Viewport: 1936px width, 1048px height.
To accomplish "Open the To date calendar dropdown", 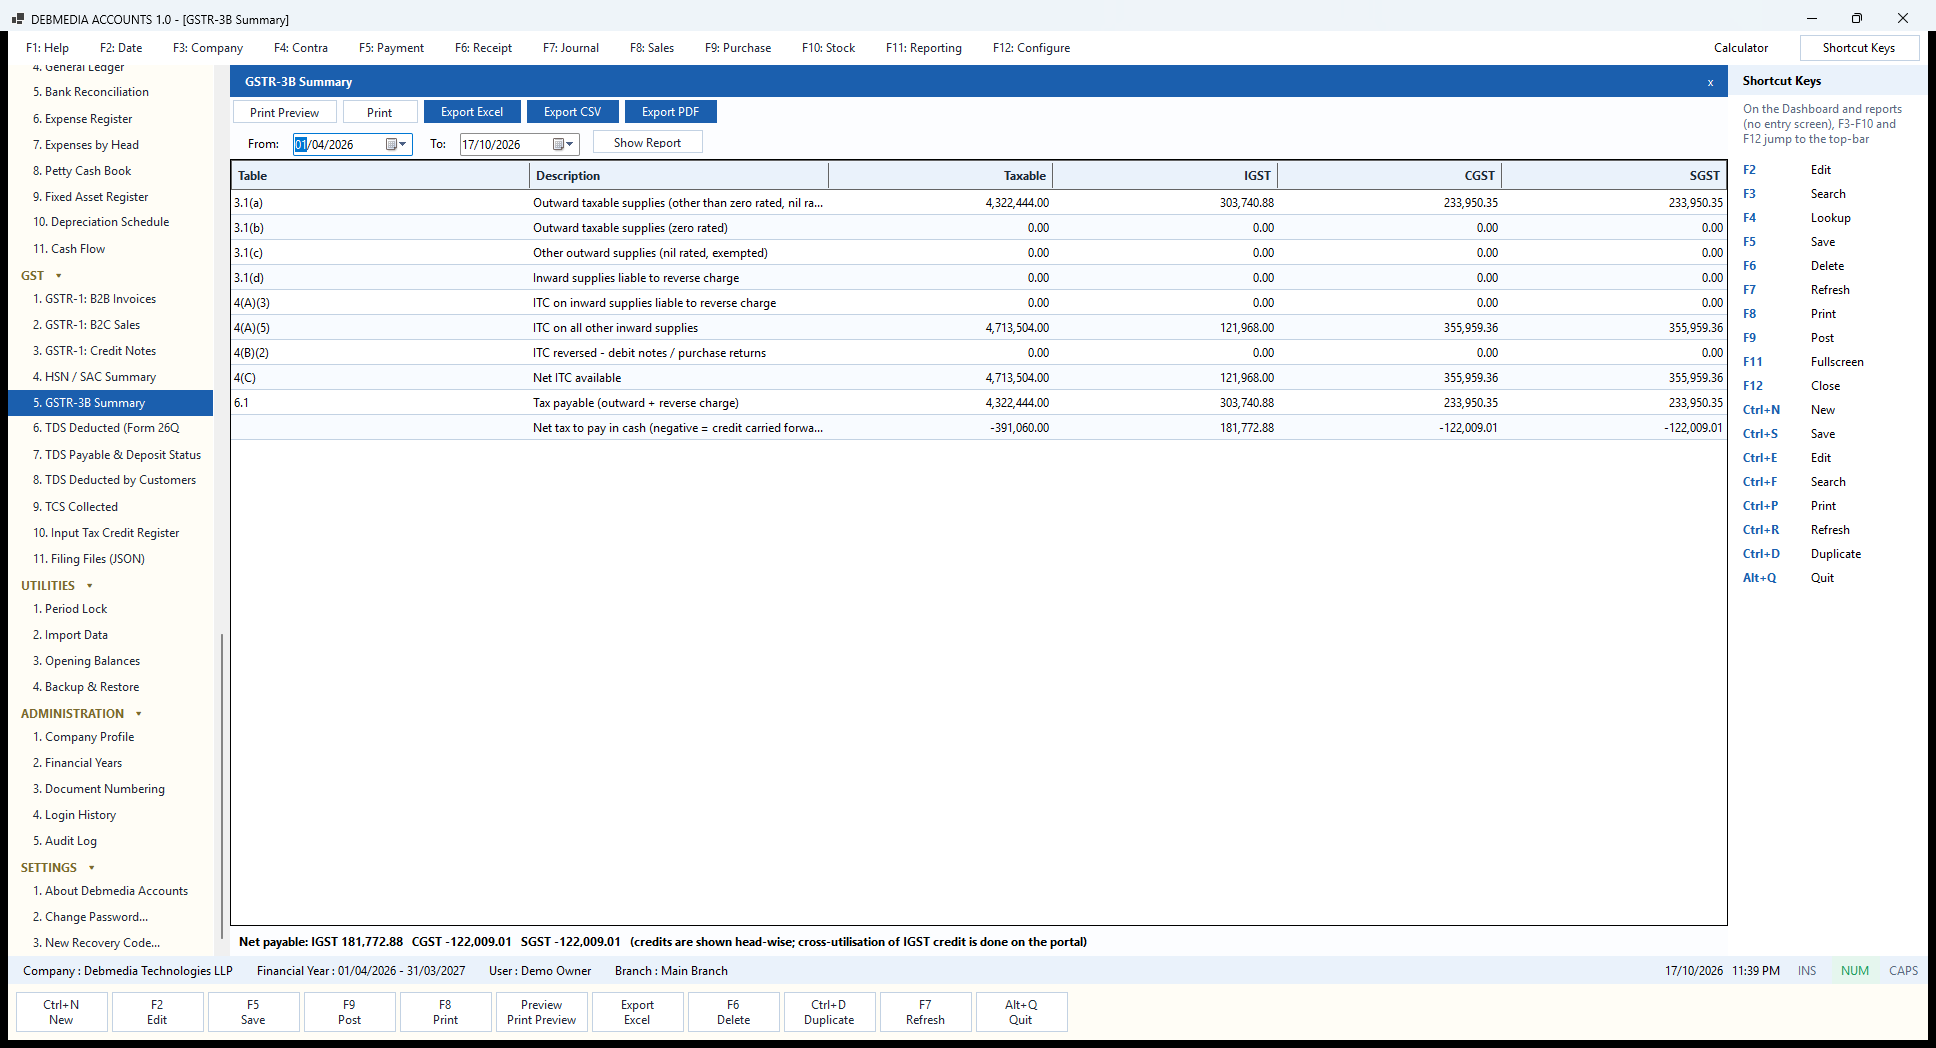I will tap(564, 144).
